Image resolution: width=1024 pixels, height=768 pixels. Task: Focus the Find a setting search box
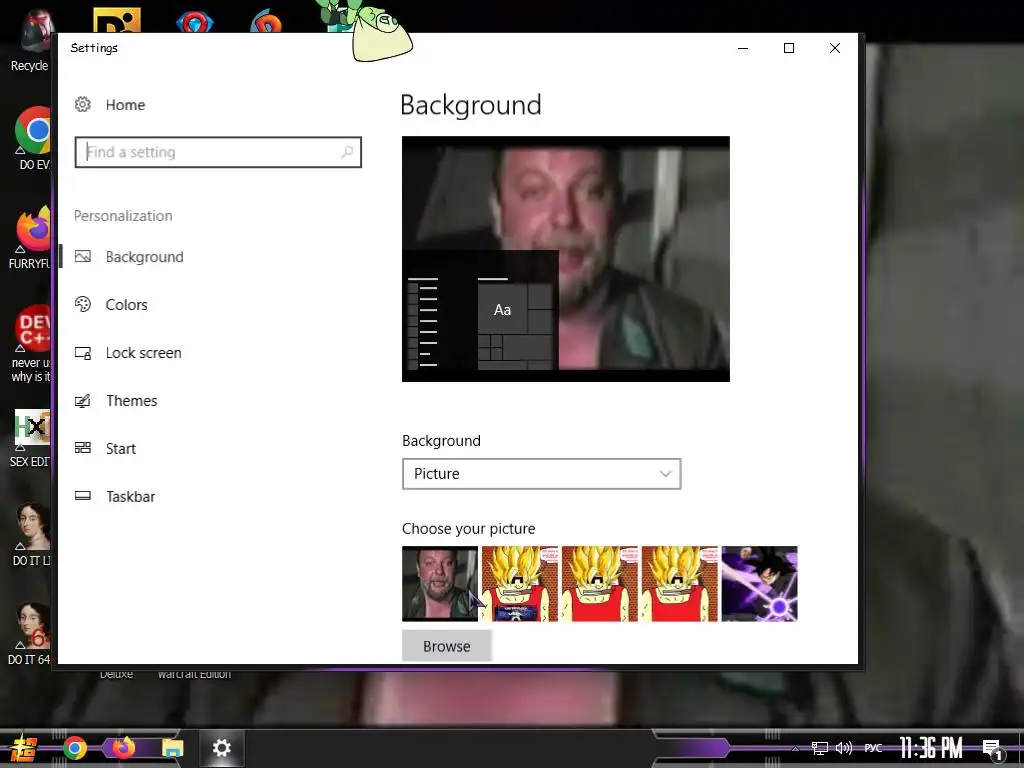point(217,152)
